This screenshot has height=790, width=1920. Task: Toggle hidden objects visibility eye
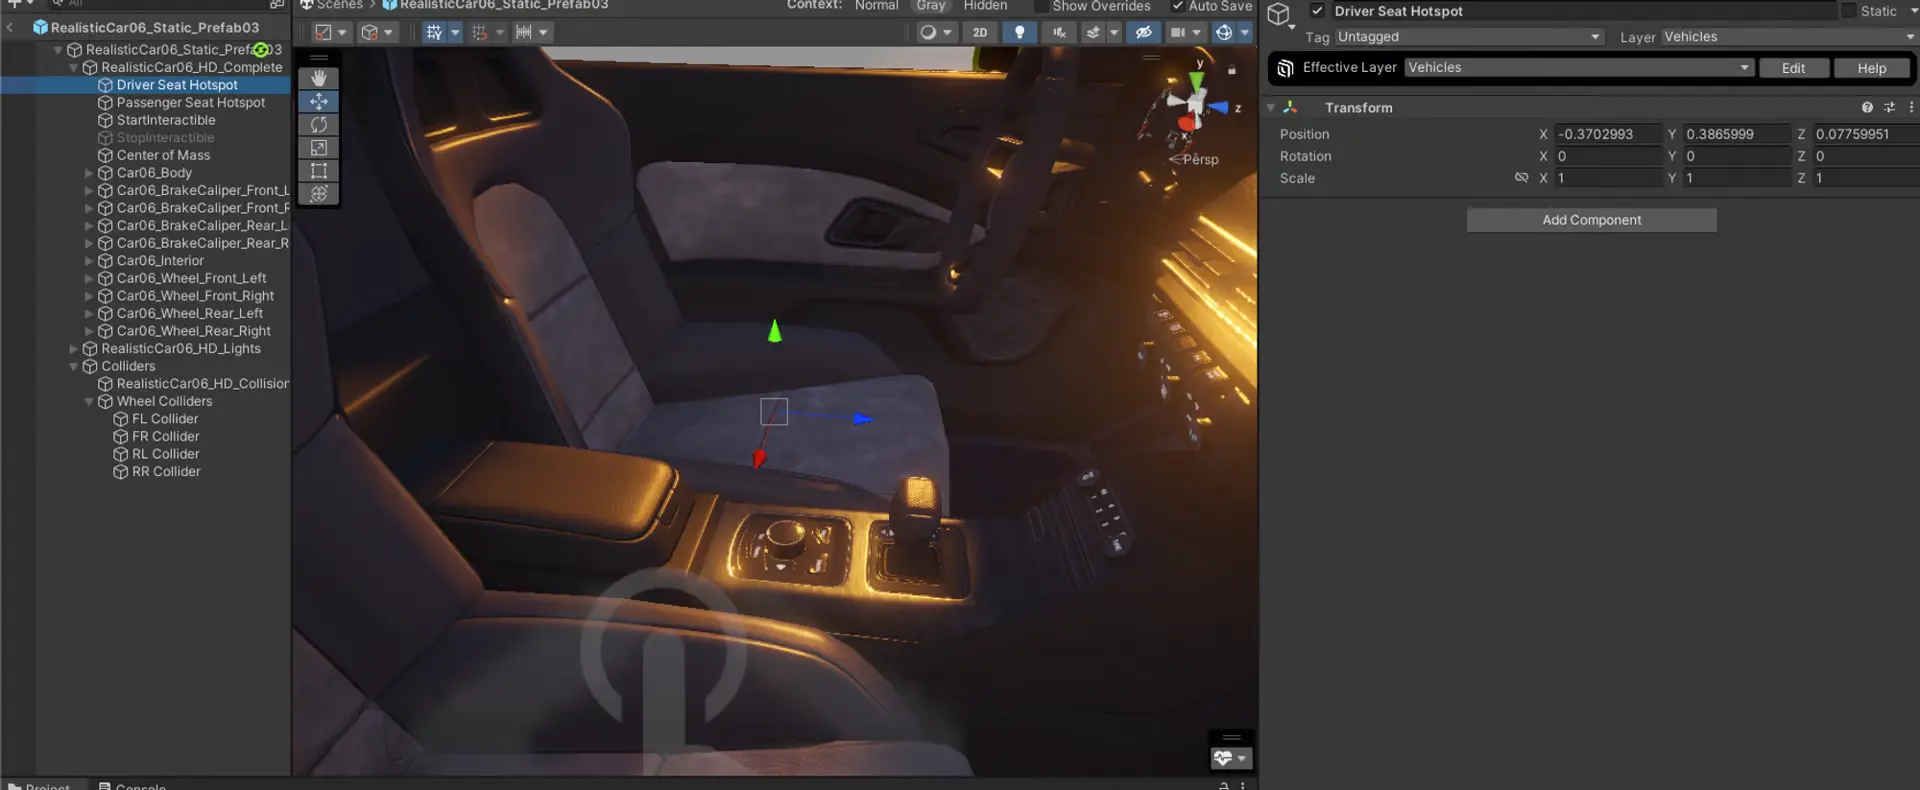(x=1144, y=32)
